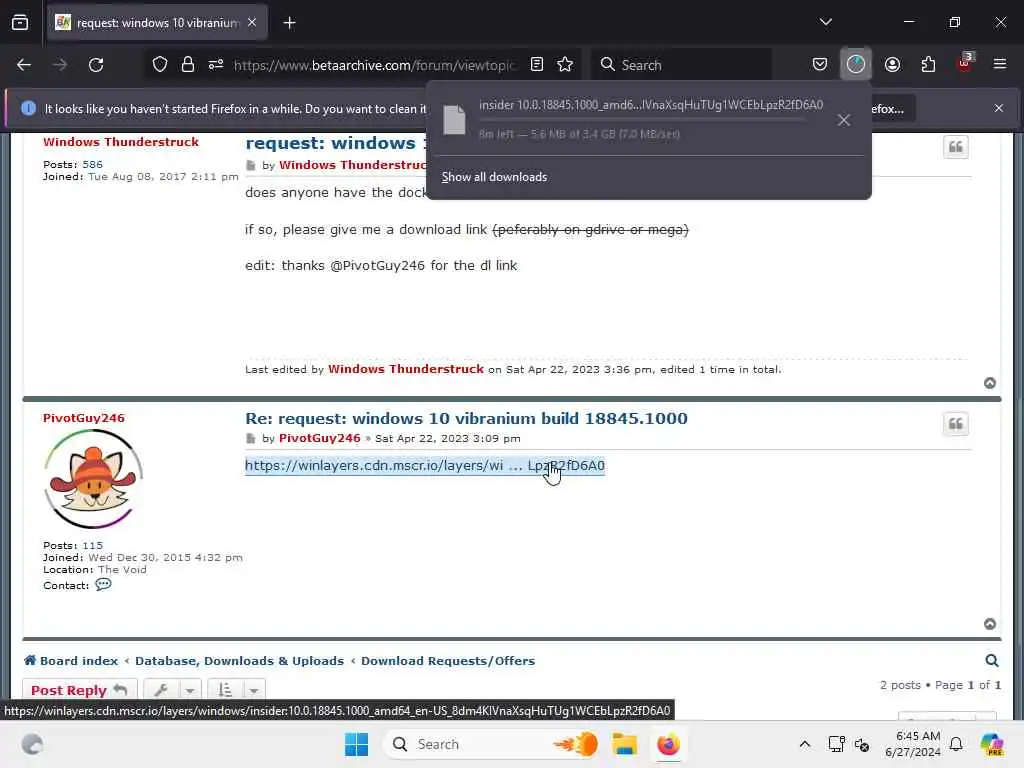Open winlayers.cdn.mscr.io download link
1024x768 pixels.
point(424,466)
